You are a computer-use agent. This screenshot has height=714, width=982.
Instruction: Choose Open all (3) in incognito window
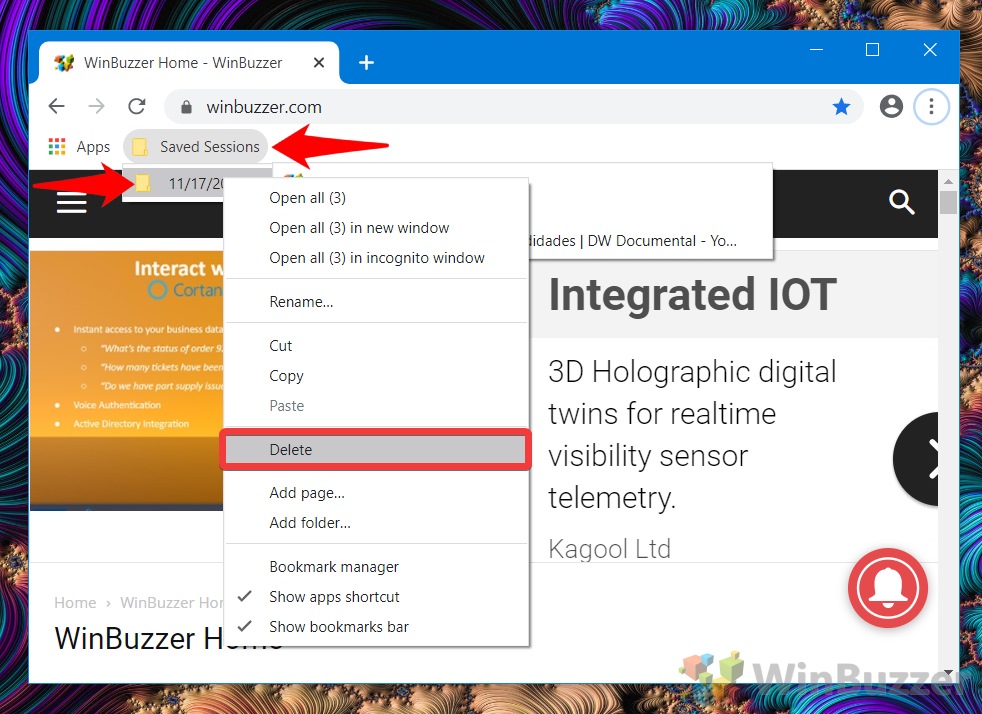coord(376,258)
